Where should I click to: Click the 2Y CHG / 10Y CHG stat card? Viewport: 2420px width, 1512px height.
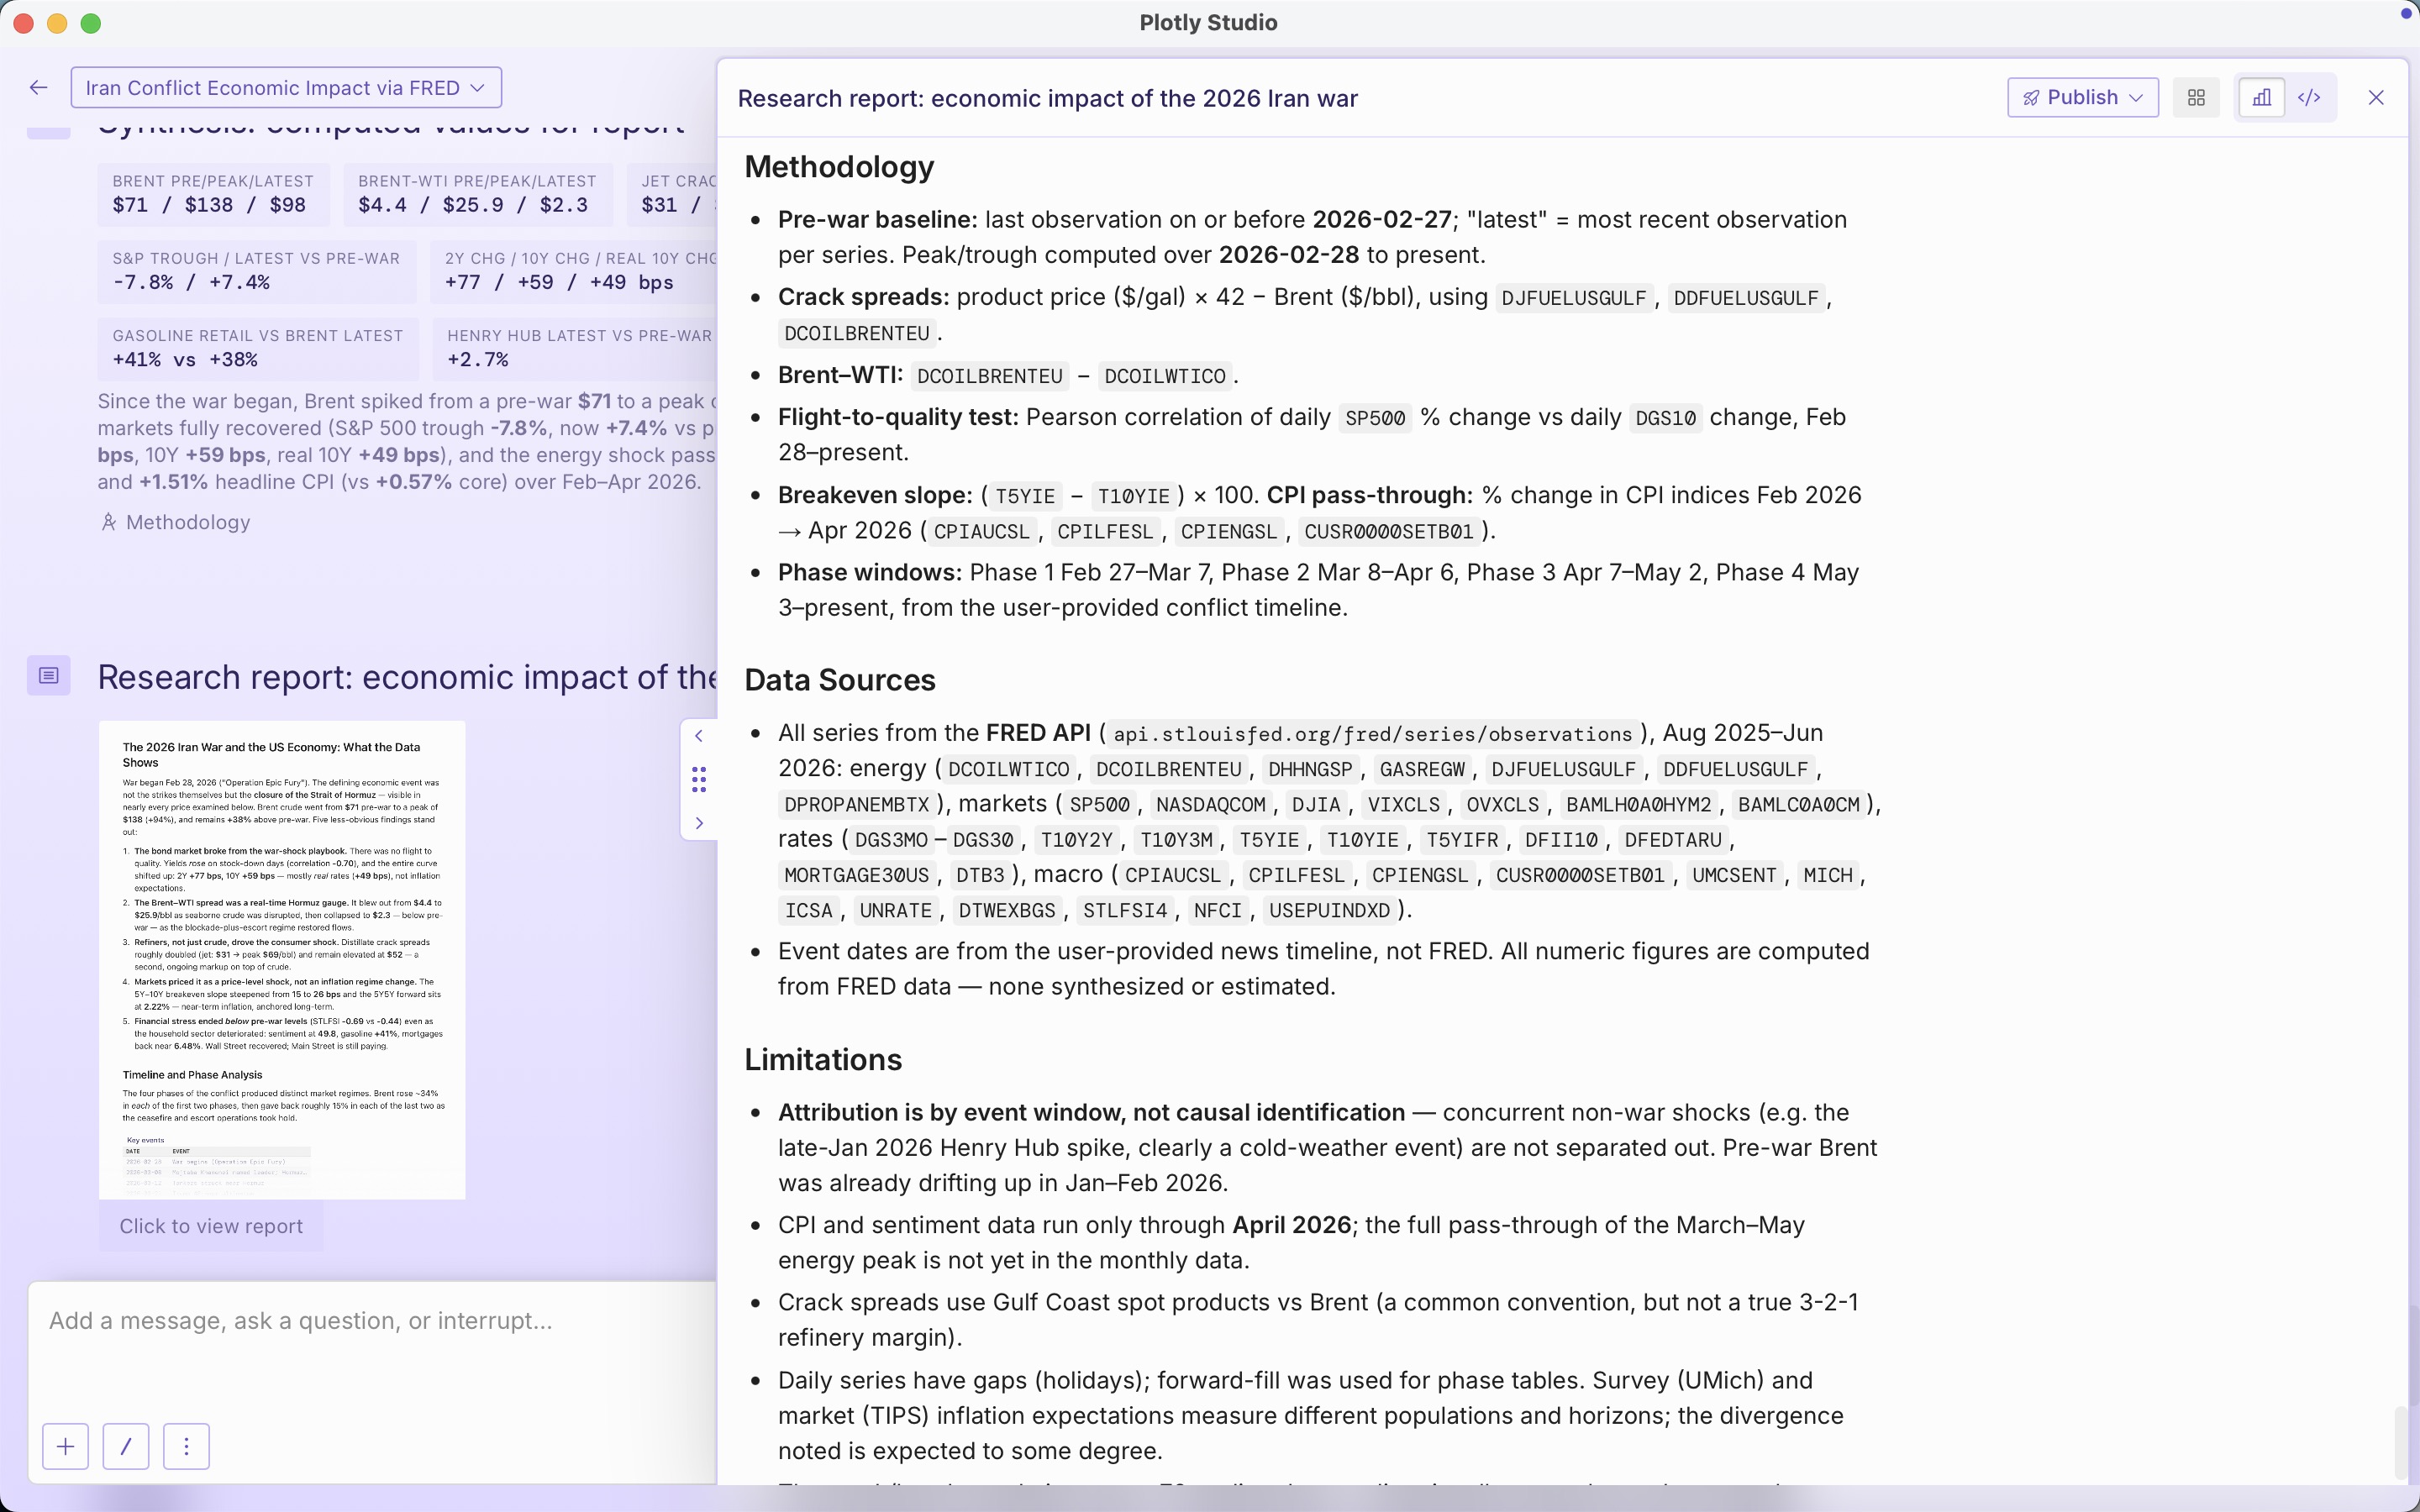click(x=574, y=271)
